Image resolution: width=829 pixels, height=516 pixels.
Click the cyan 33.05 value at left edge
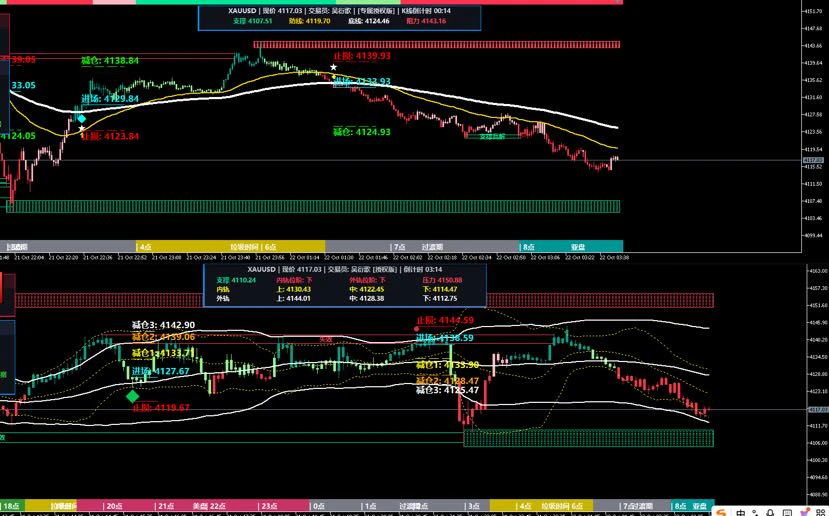(23, 86)
